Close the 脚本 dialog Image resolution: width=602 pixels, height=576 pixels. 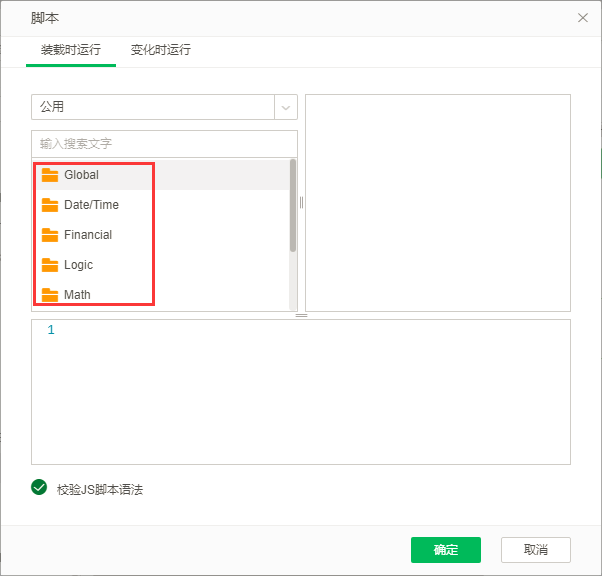click(x=583, y=18)
